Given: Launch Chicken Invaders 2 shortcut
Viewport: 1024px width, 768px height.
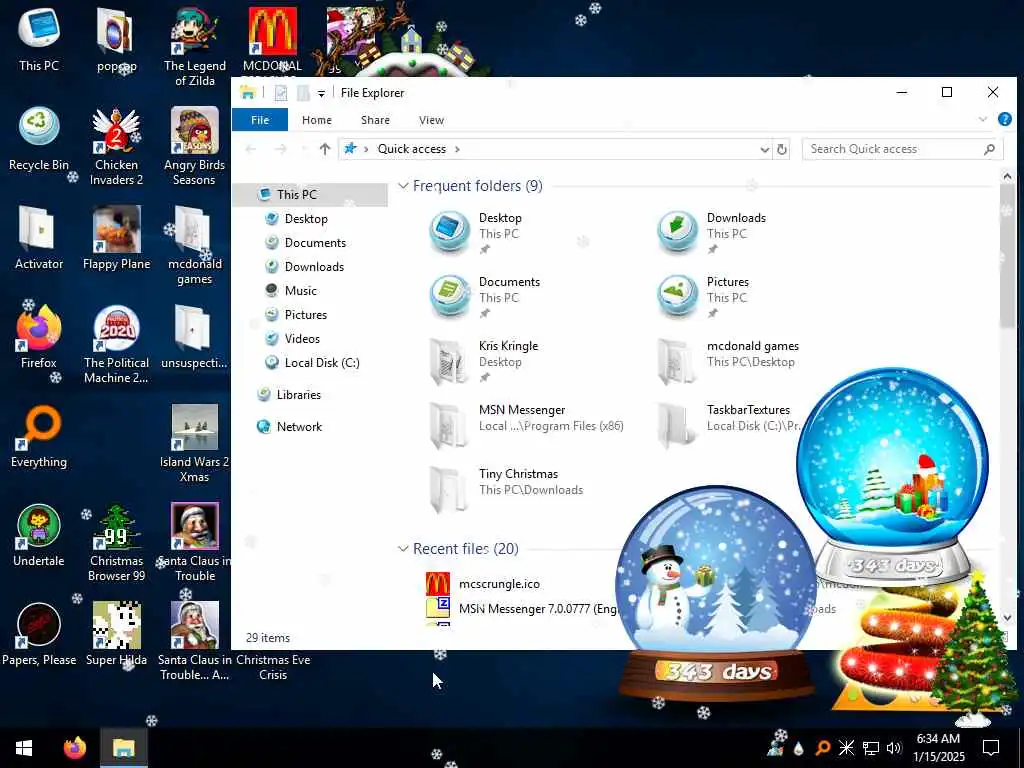Looking at the screenshot, I should tap(116, 146).
